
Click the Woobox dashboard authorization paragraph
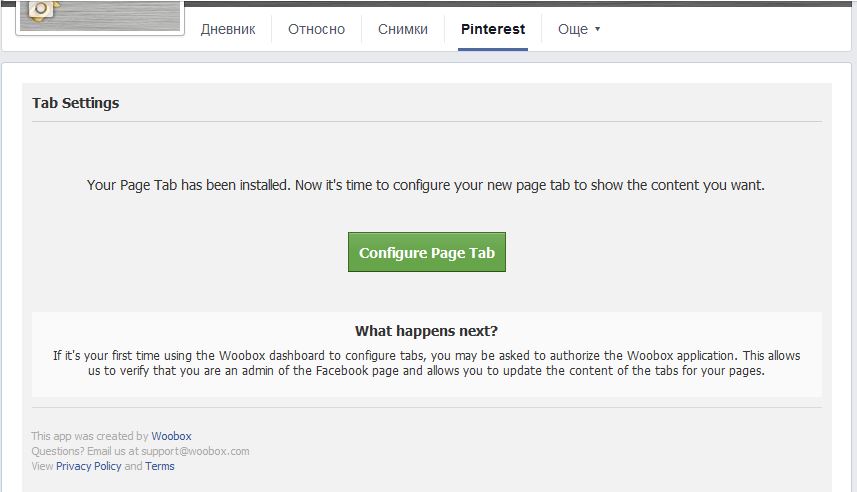point(426,363)
